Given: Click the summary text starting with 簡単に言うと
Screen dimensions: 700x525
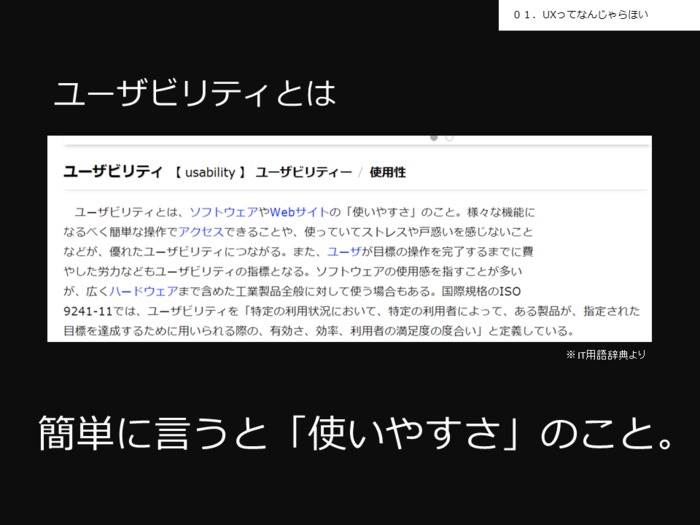Looking at the screenshot, I should 354,433.
